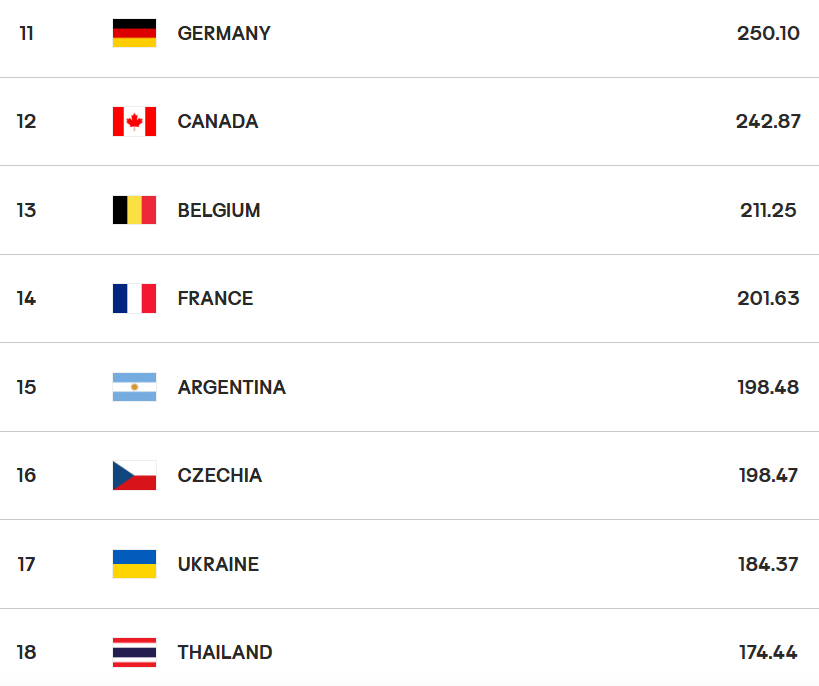
Task: Click the Czechia flag icon
Action: click(134, 475)
